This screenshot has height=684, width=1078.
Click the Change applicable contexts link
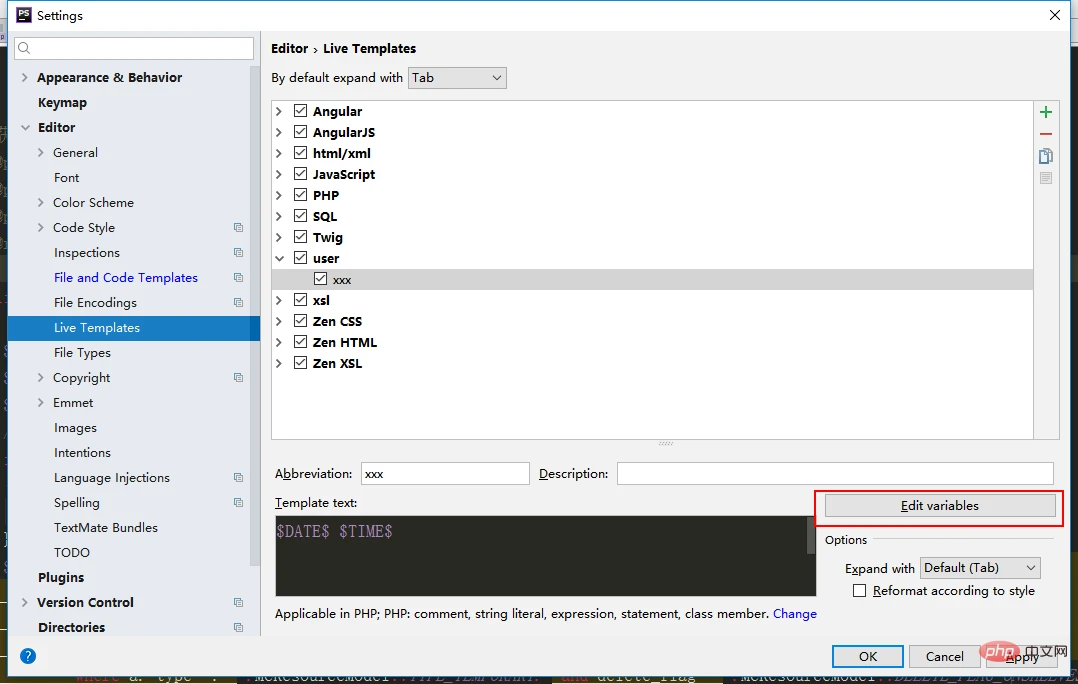tap(794, 614)
